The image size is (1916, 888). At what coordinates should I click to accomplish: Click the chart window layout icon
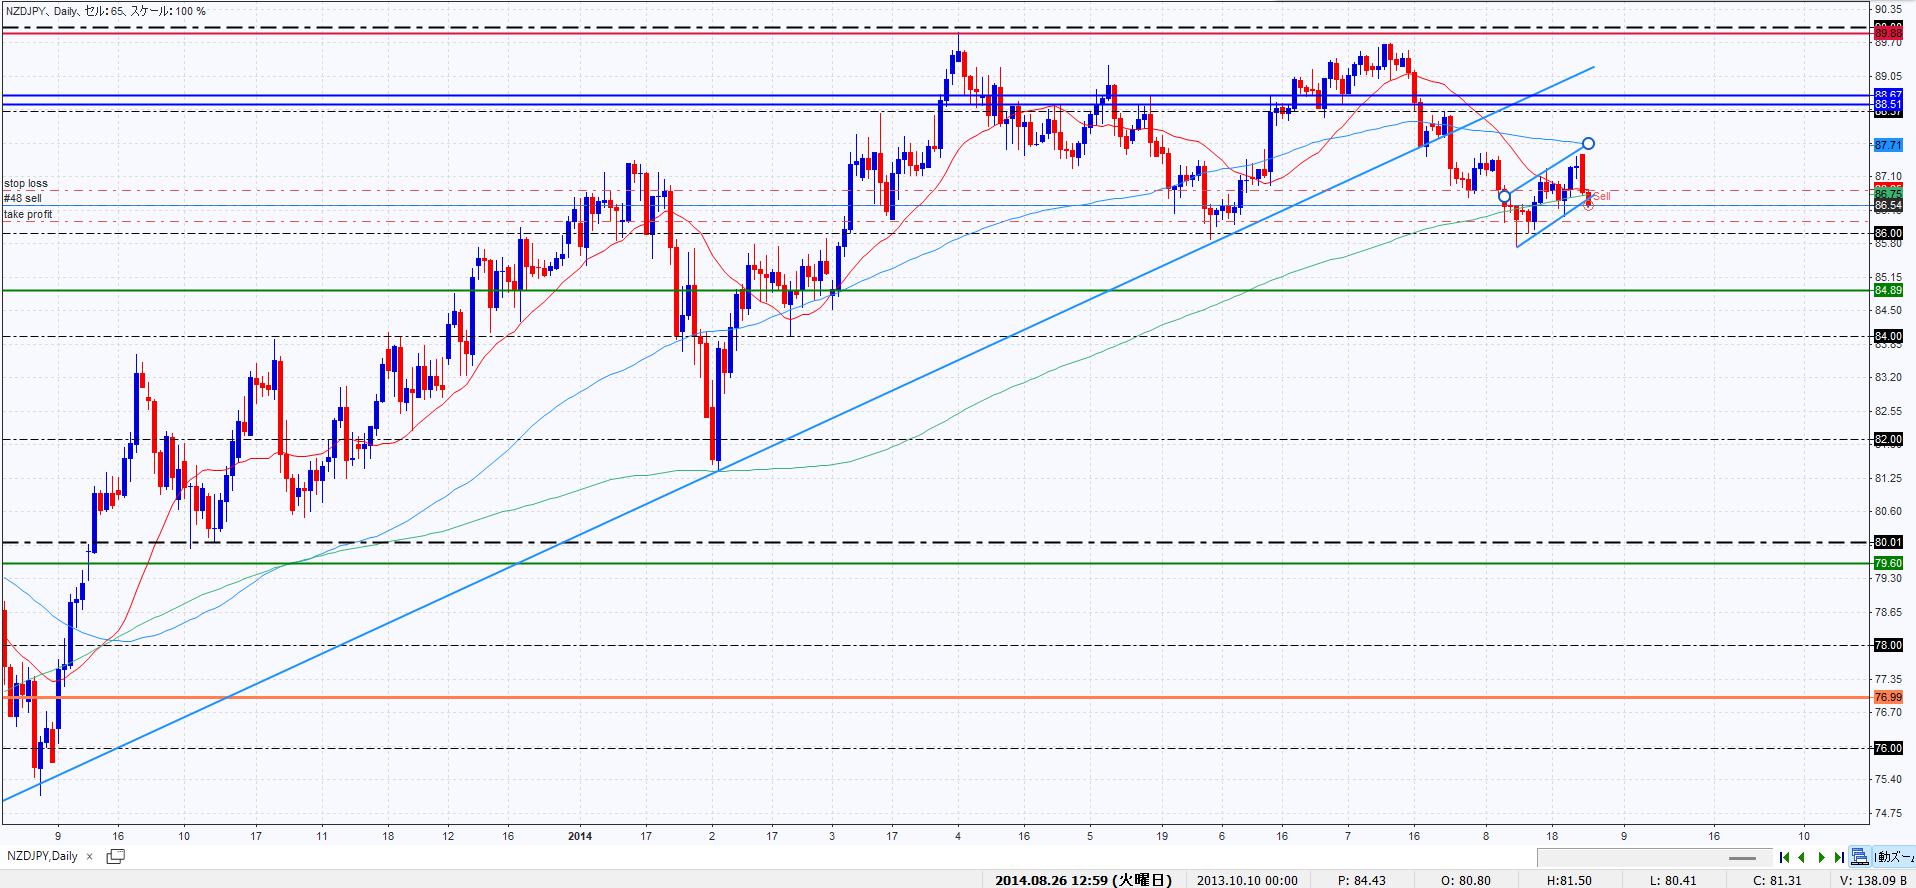pos(115,856)
